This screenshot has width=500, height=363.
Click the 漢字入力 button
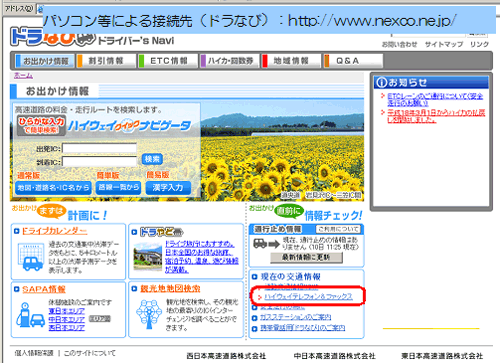[x=168, y=188]
